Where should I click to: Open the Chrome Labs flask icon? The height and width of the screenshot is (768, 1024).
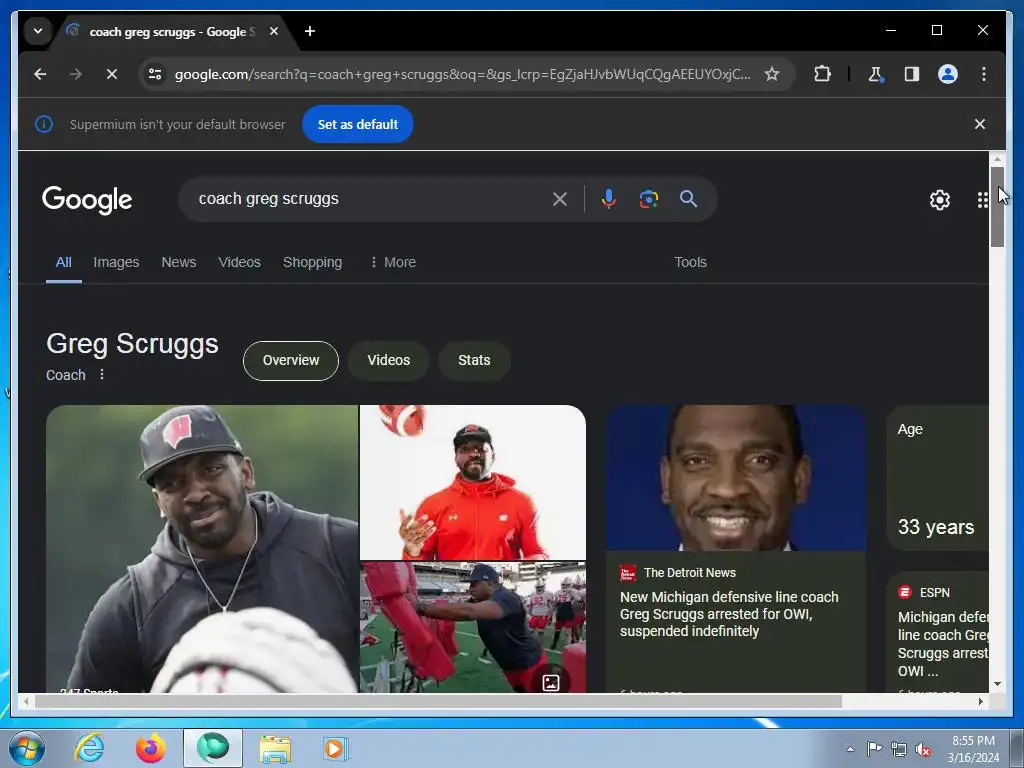pos(876,74)
